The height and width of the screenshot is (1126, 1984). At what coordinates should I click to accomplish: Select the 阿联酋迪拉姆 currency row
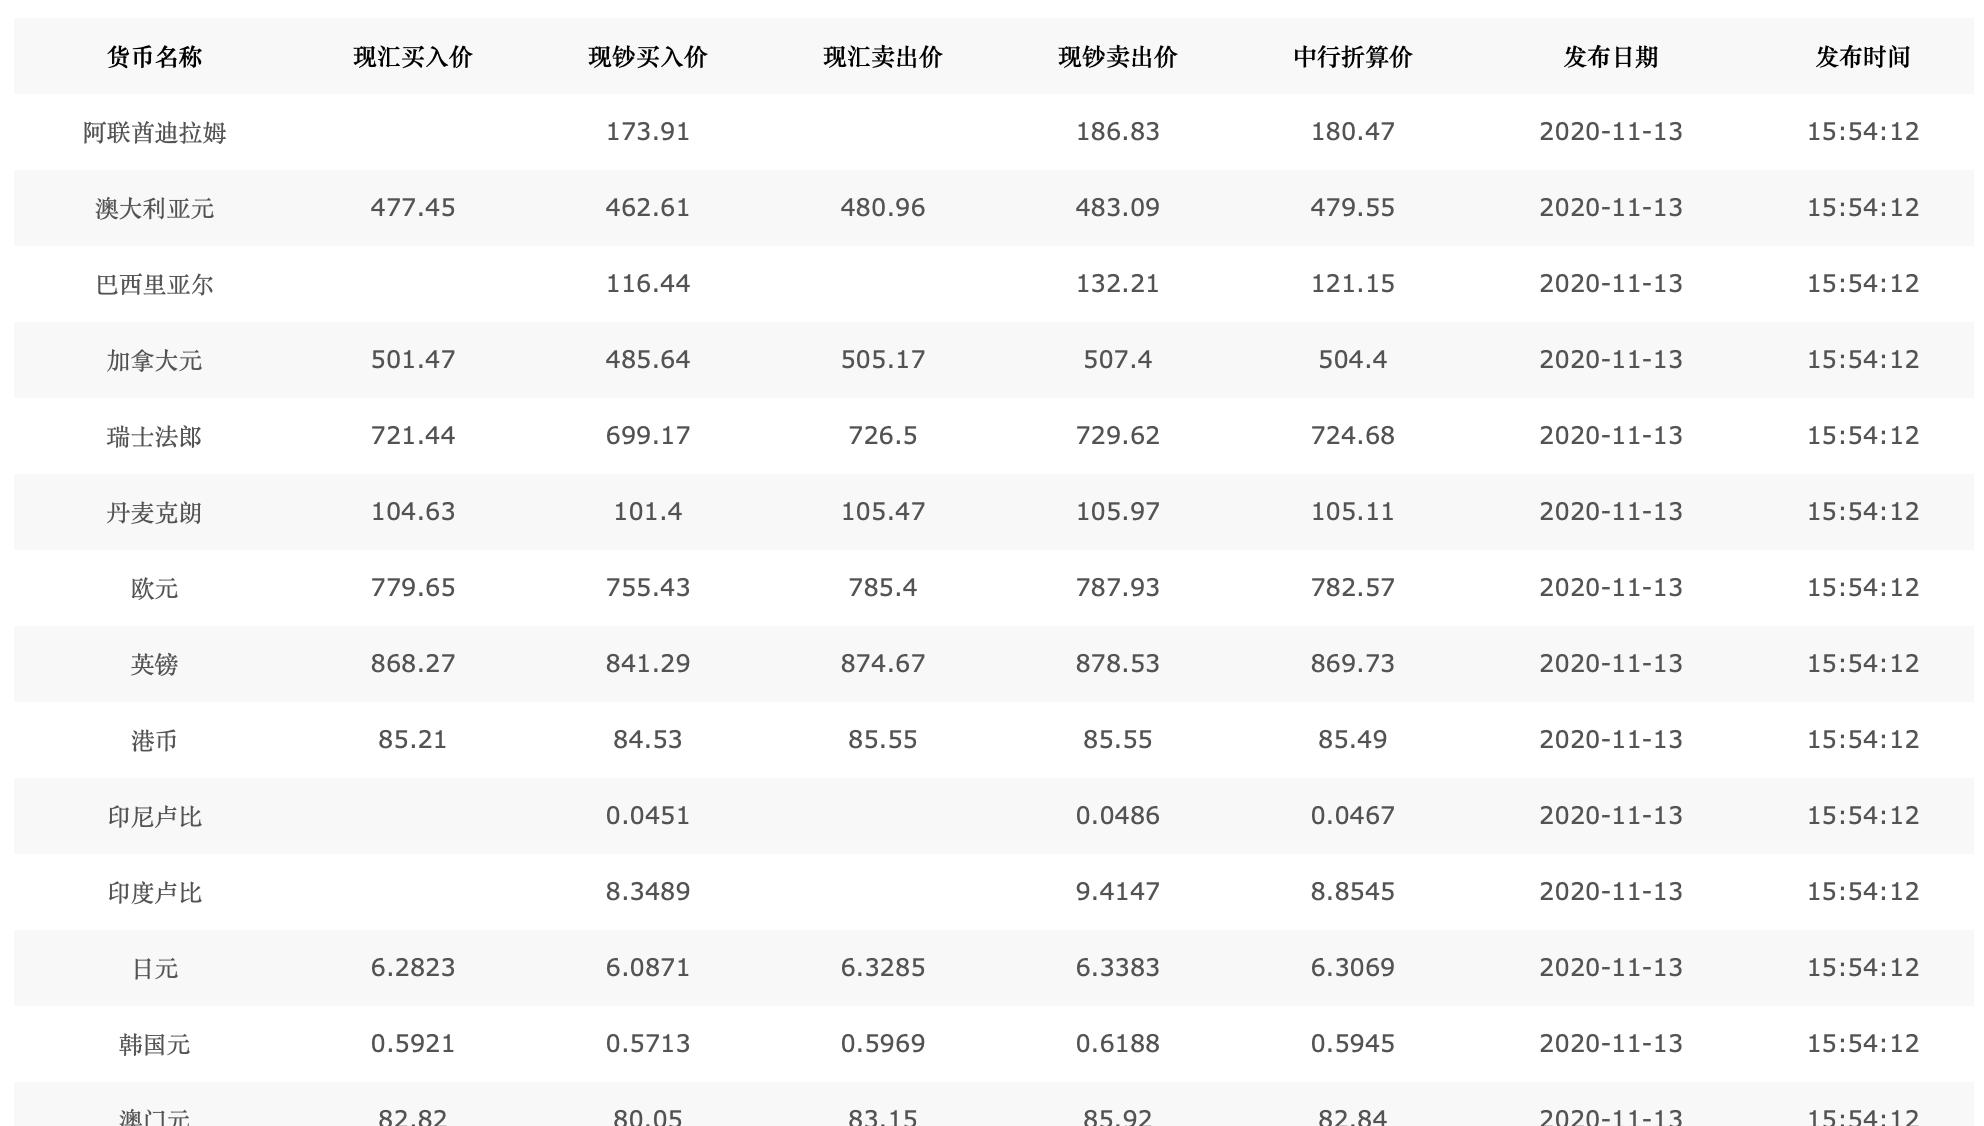(994, 132)
